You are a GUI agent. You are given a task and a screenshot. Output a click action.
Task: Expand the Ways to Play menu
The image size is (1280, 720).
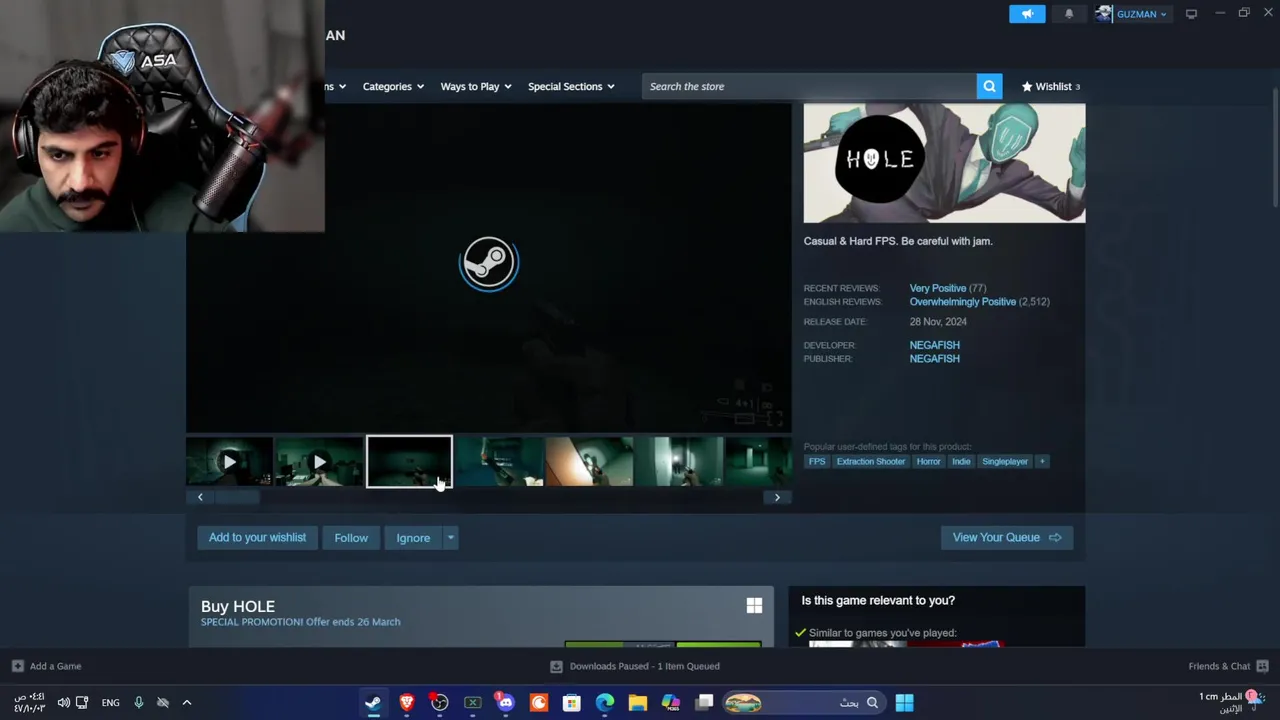tap(476, 86)
